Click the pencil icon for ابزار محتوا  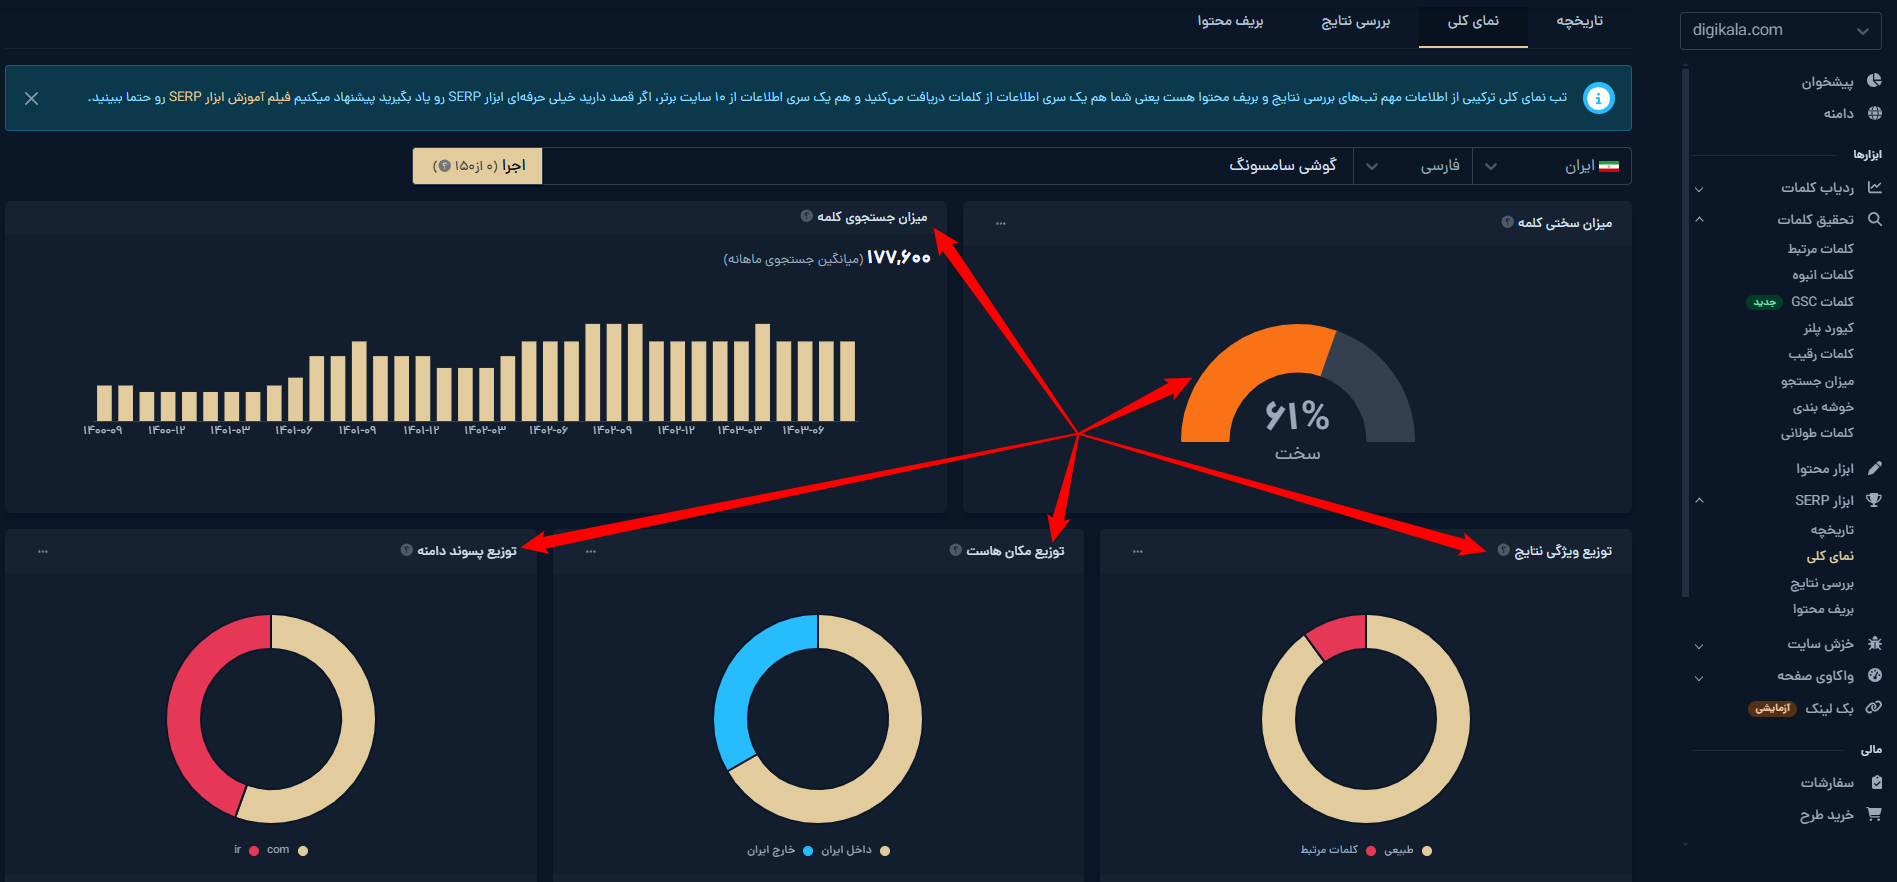pos(1874,468)
